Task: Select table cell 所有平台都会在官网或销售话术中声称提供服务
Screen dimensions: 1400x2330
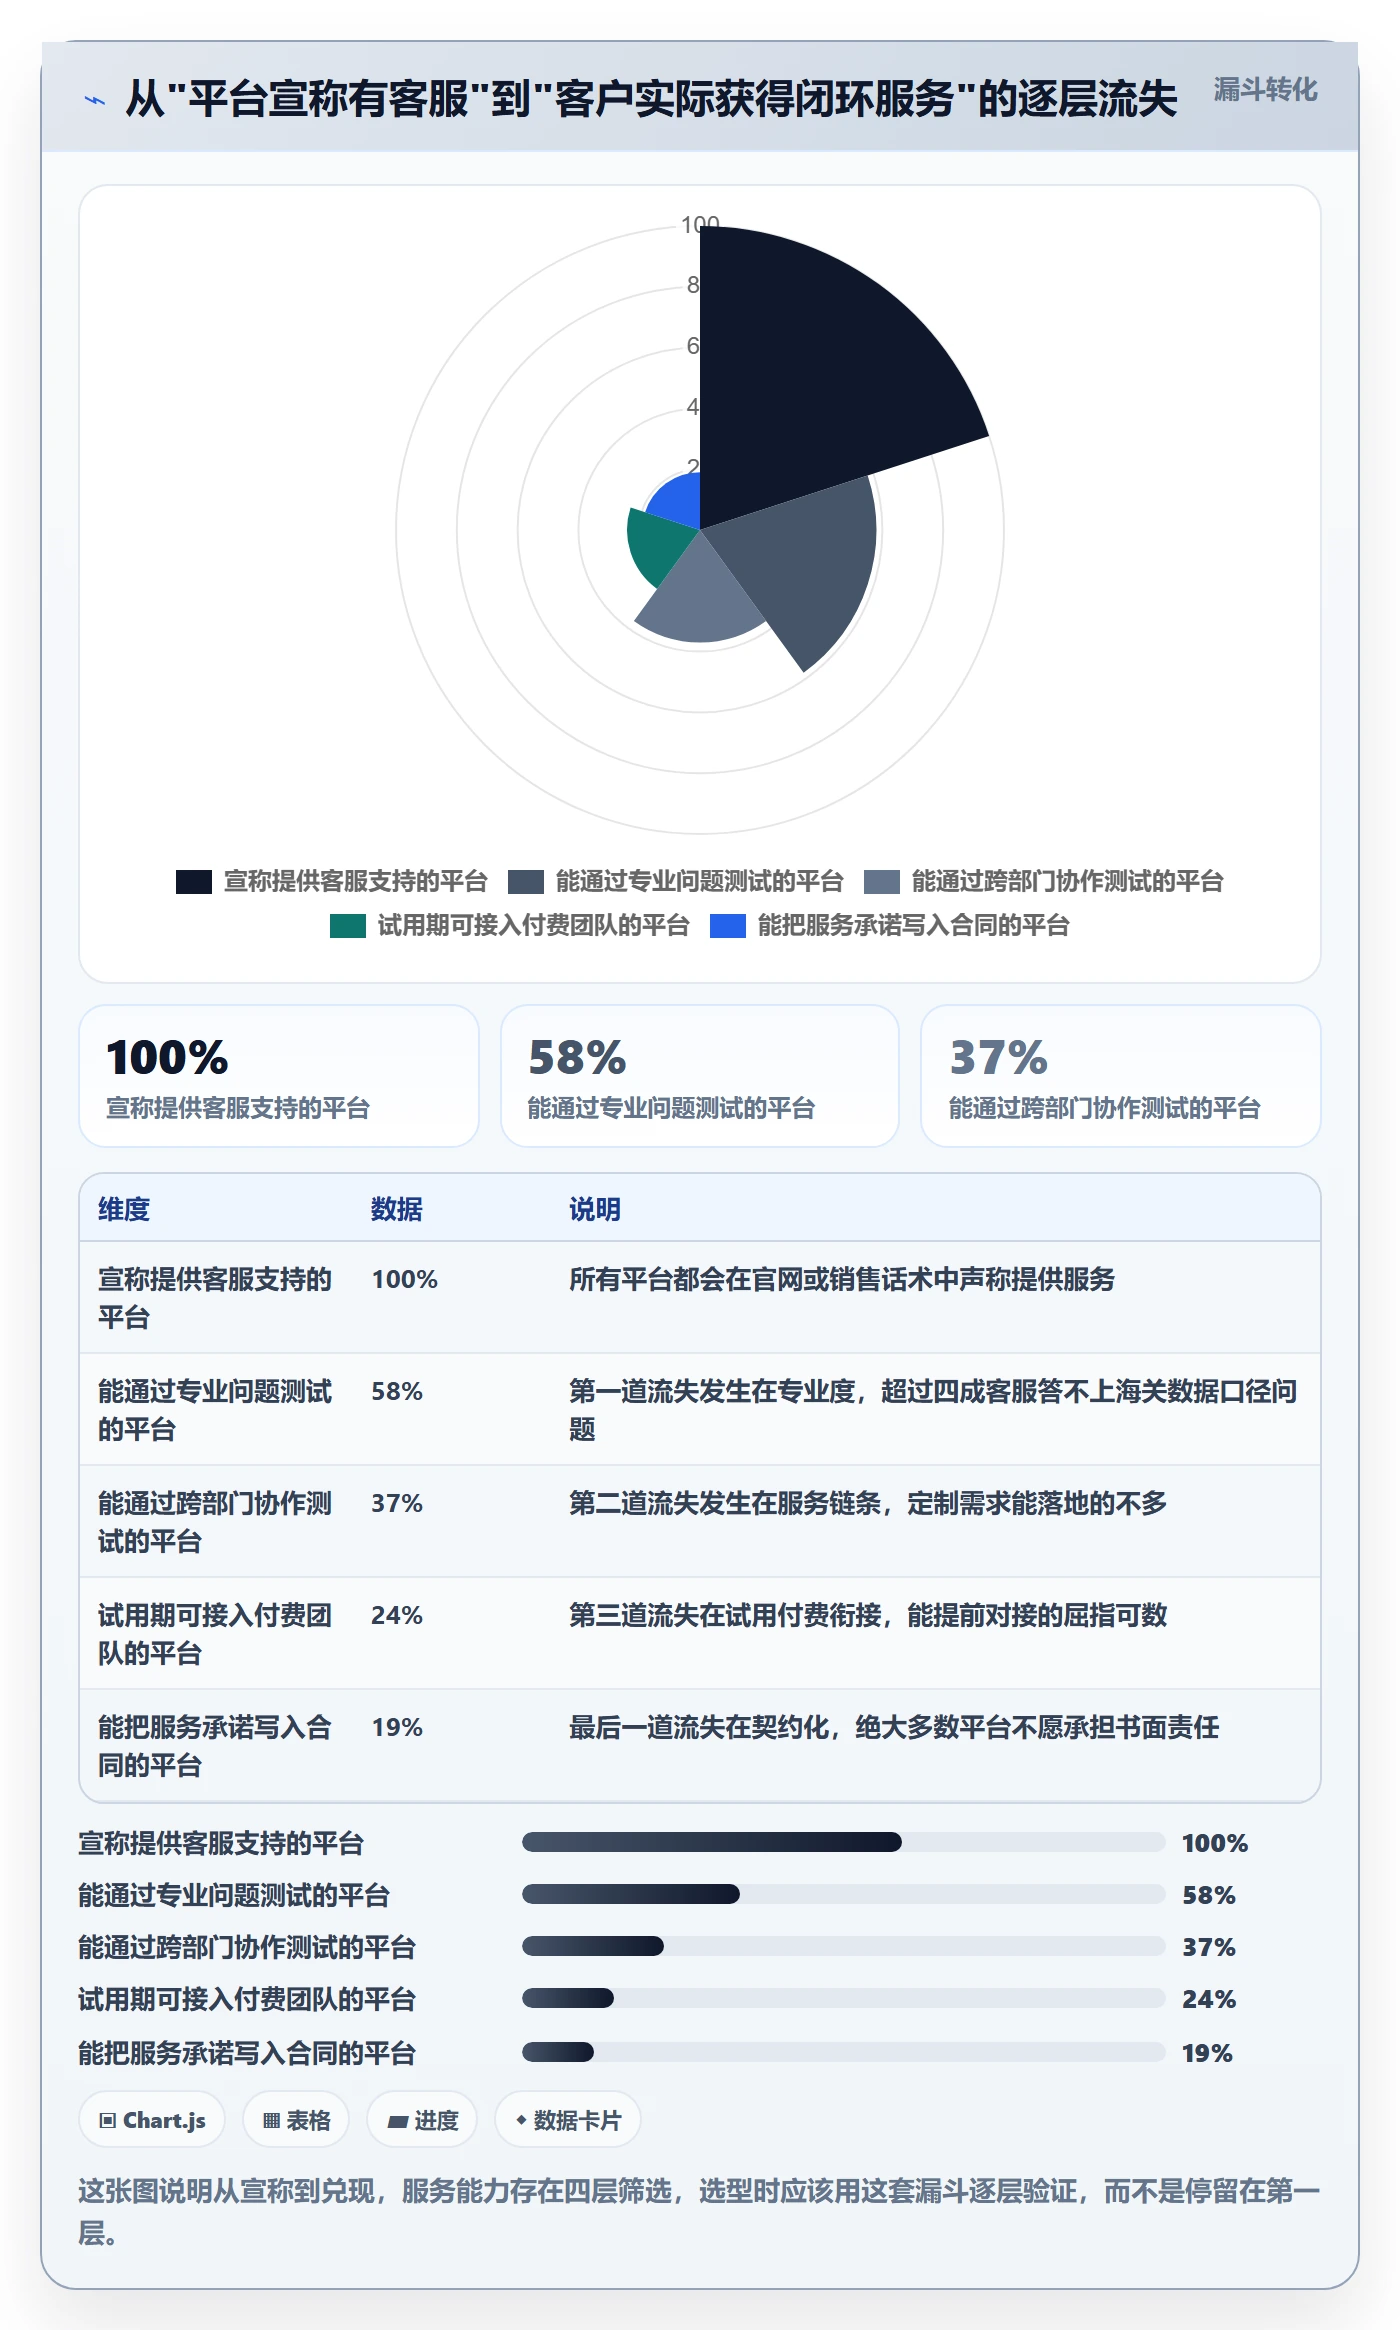Action: [842, 1279]
